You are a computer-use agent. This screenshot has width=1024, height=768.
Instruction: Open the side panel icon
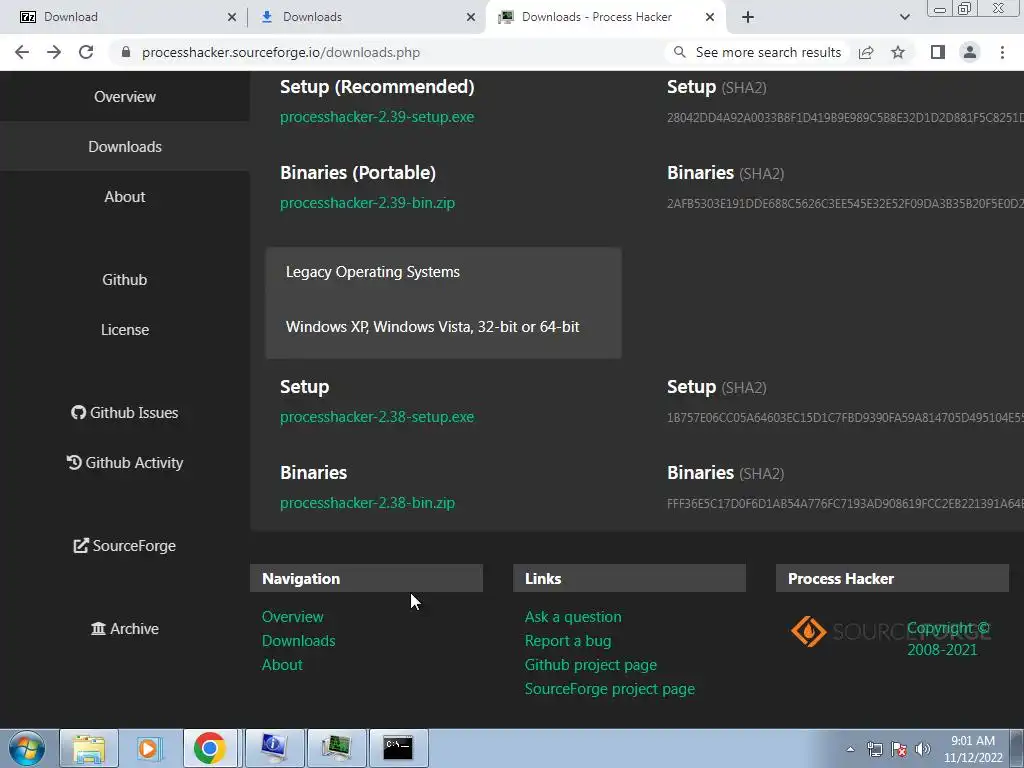click(x=938, y=52)
